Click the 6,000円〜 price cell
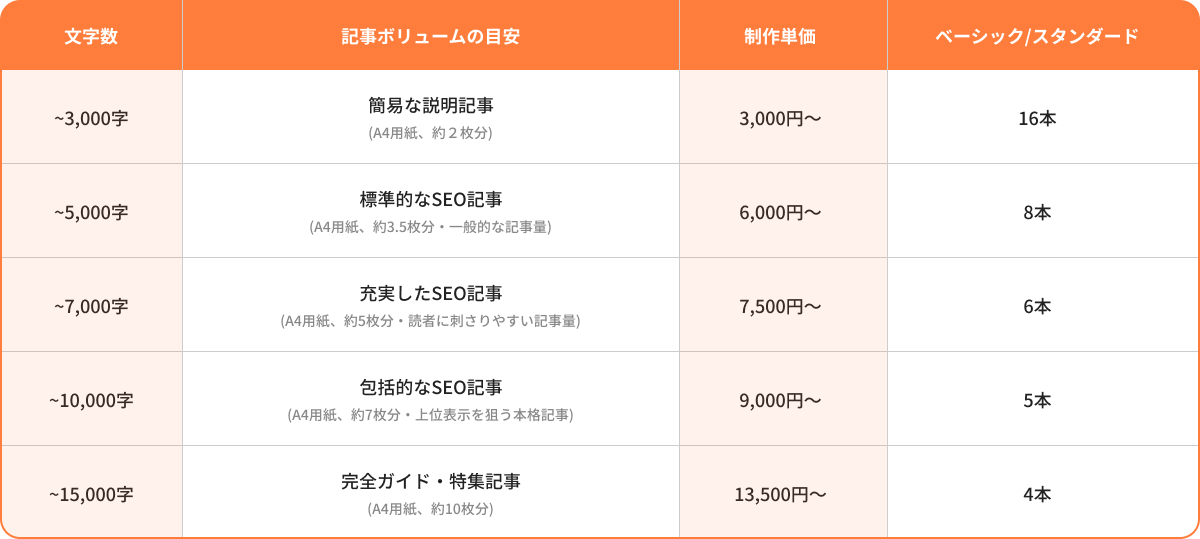 coord(780,212)
